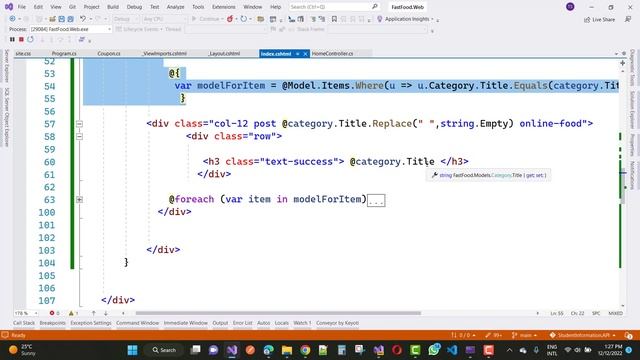The image size is (640, 360).
Task: Click the navigate backward toolbar icon
Action: (12, 19)
